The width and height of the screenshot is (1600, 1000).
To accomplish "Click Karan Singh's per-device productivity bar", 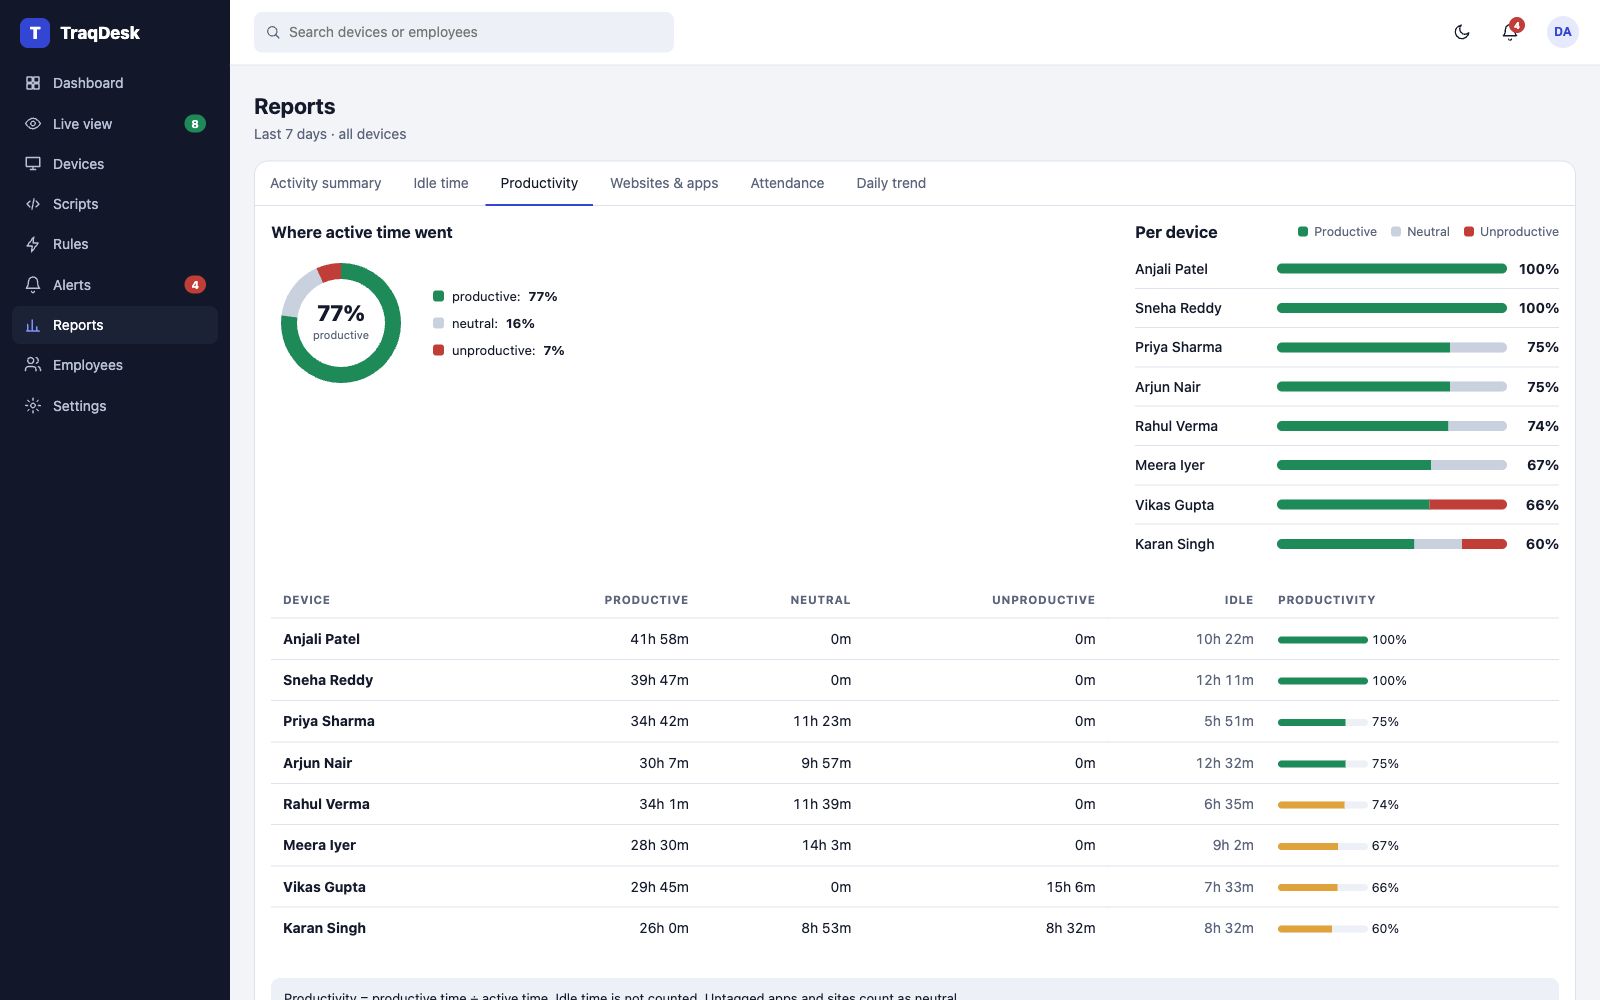I will [1392, 544].
